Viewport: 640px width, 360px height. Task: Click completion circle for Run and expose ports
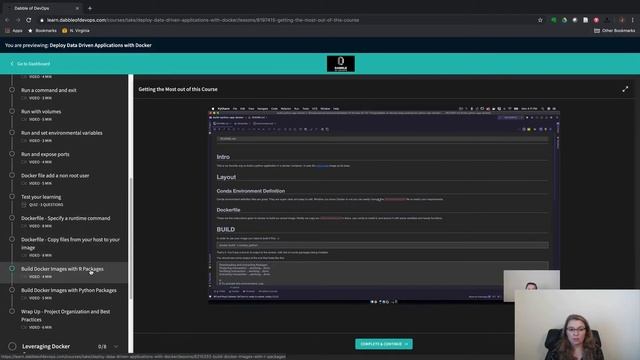12,154
